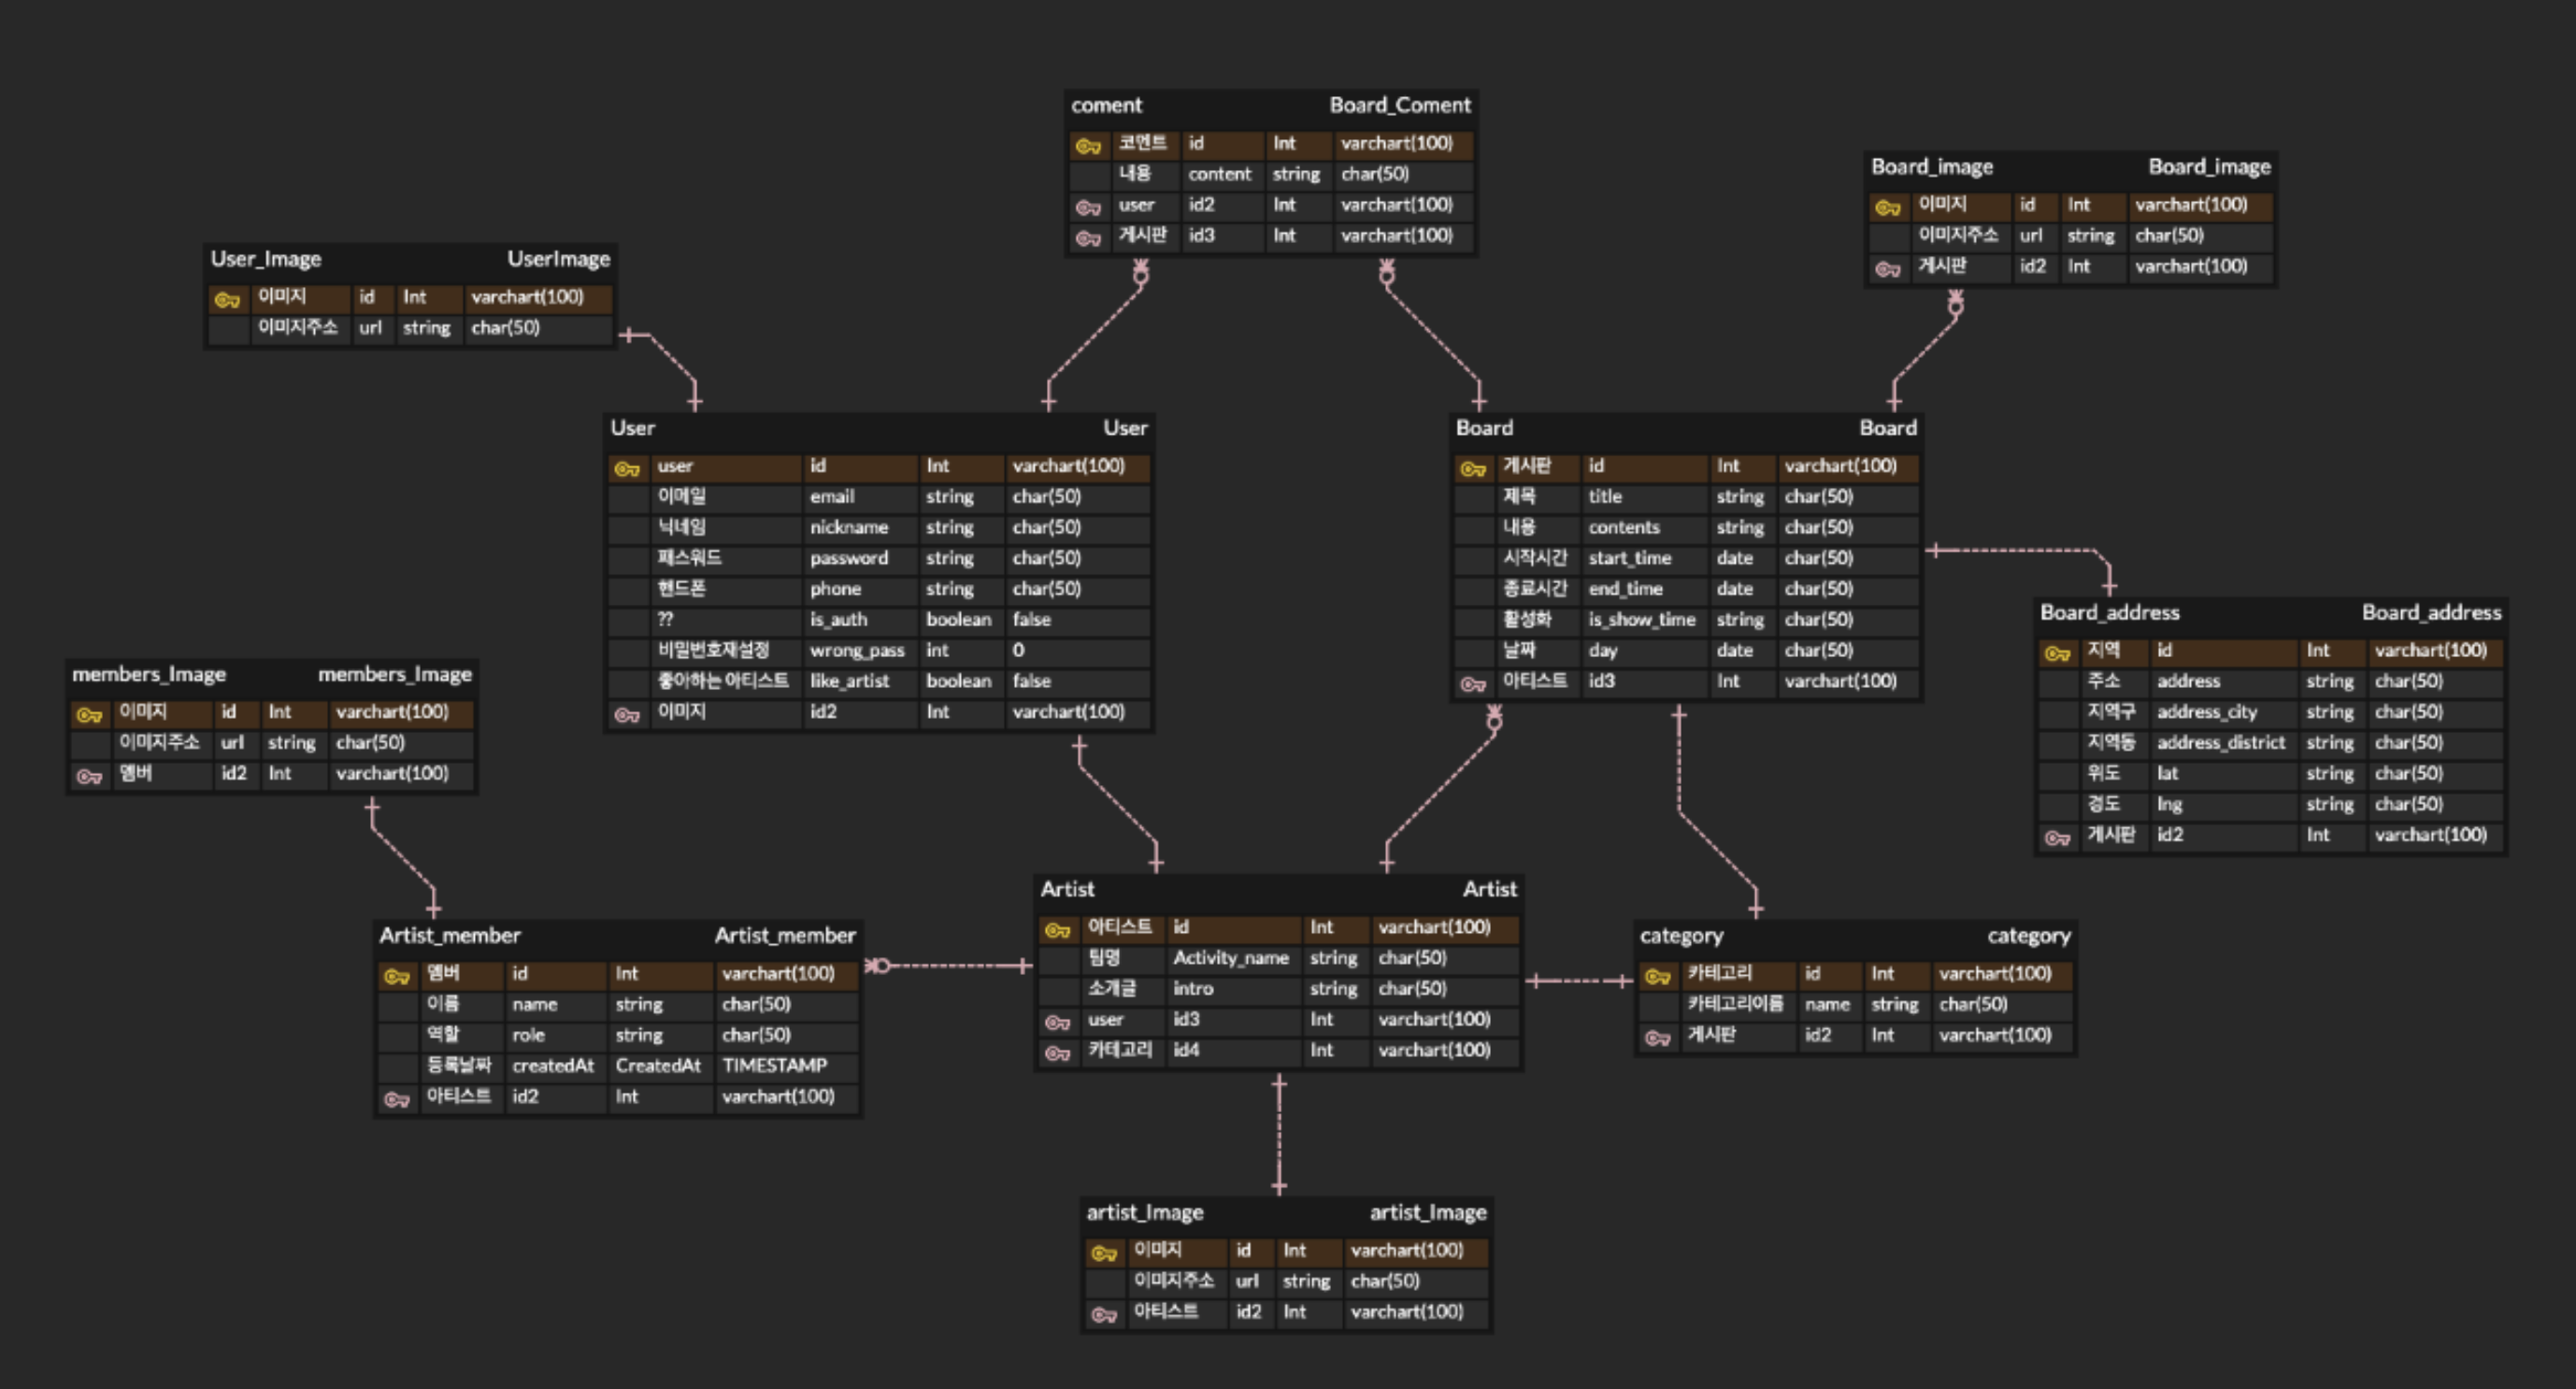Click the foreign key icon on Artist_member id2 row
Viewport: 2576px width, 1389px height.
[396, 1099]
